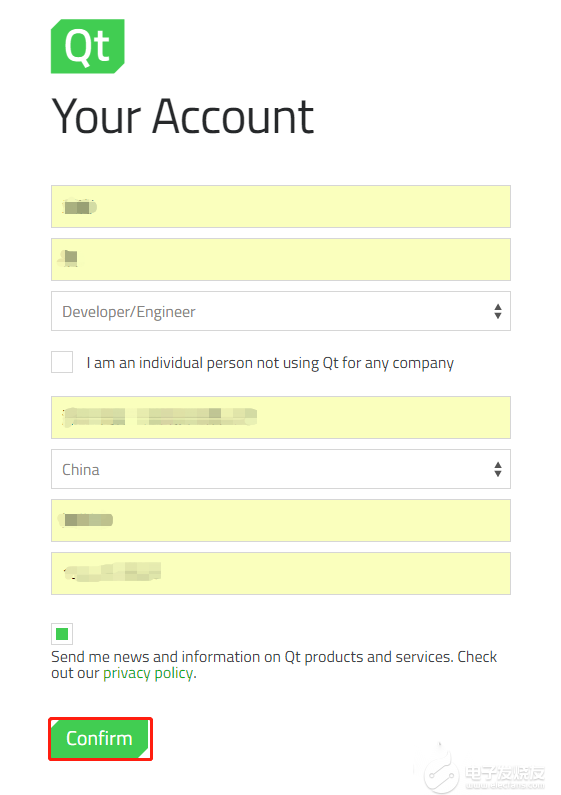Focus the yellow field above the China dropdown
The width and height of the screenshot is (561, 795).
280,417
